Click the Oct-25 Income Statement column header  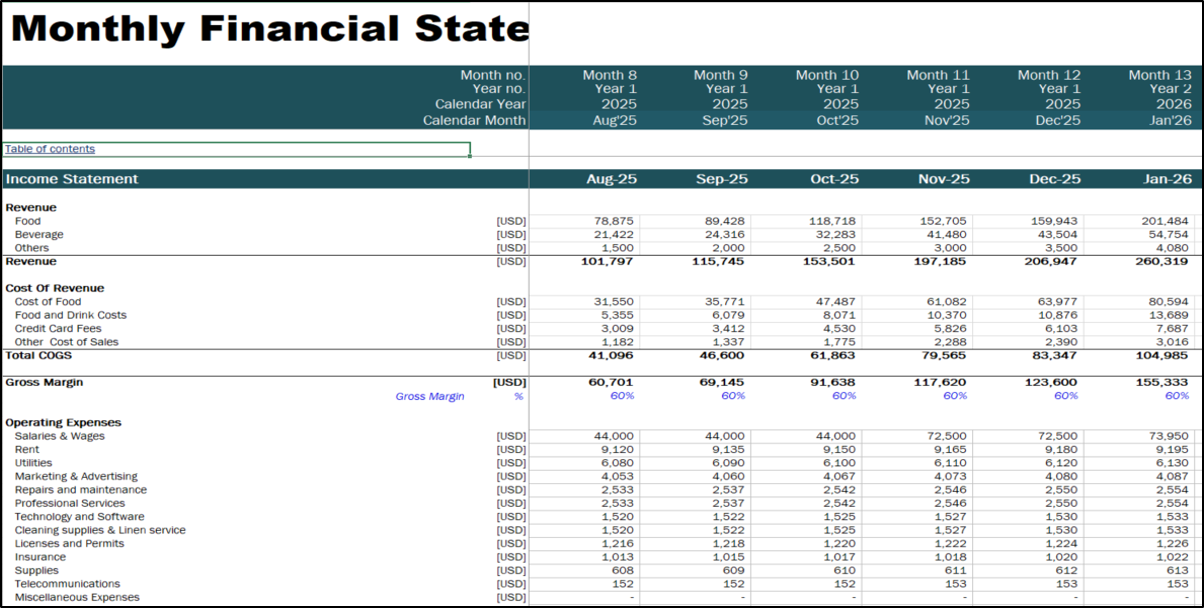pos(834,179)
